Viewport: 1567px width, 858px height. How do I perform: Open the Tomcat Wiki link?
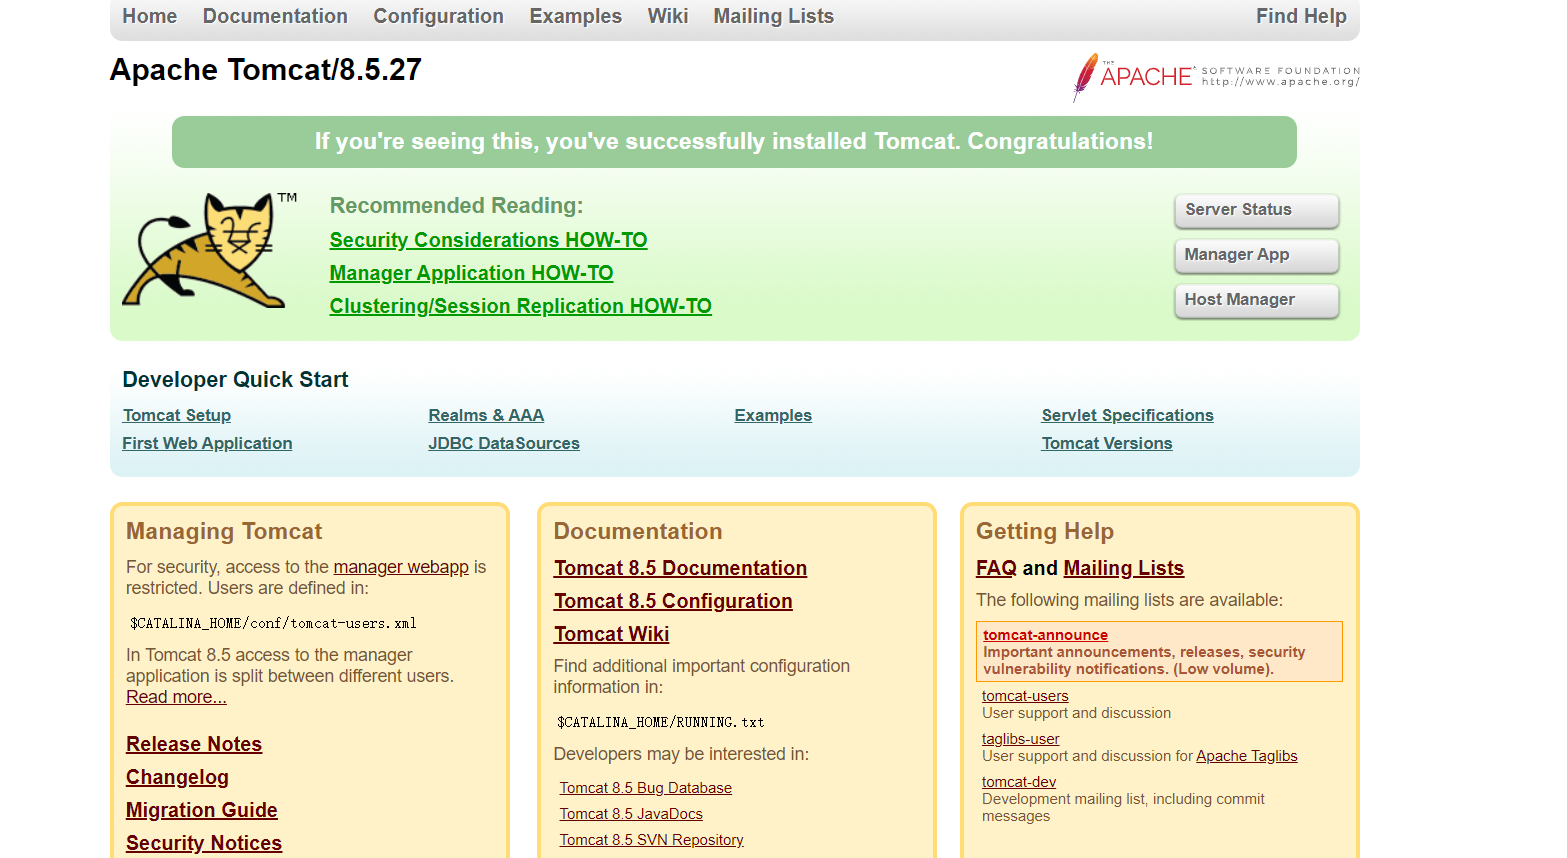[x=611, y=634]
